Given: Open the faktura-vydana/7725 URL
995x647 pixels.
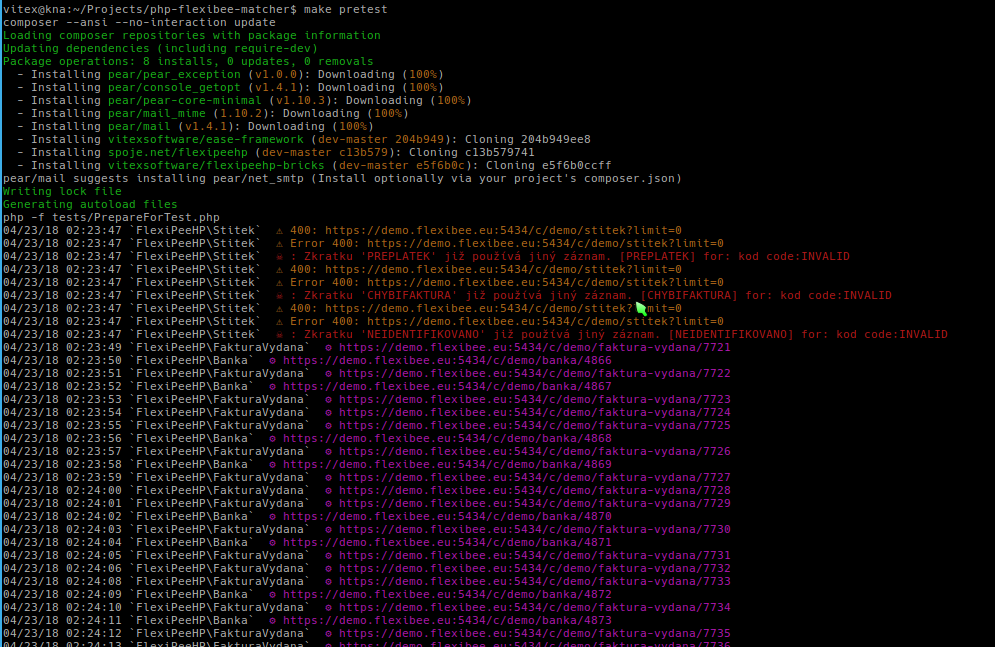Looking at the screenshot, I should point(535,426).
